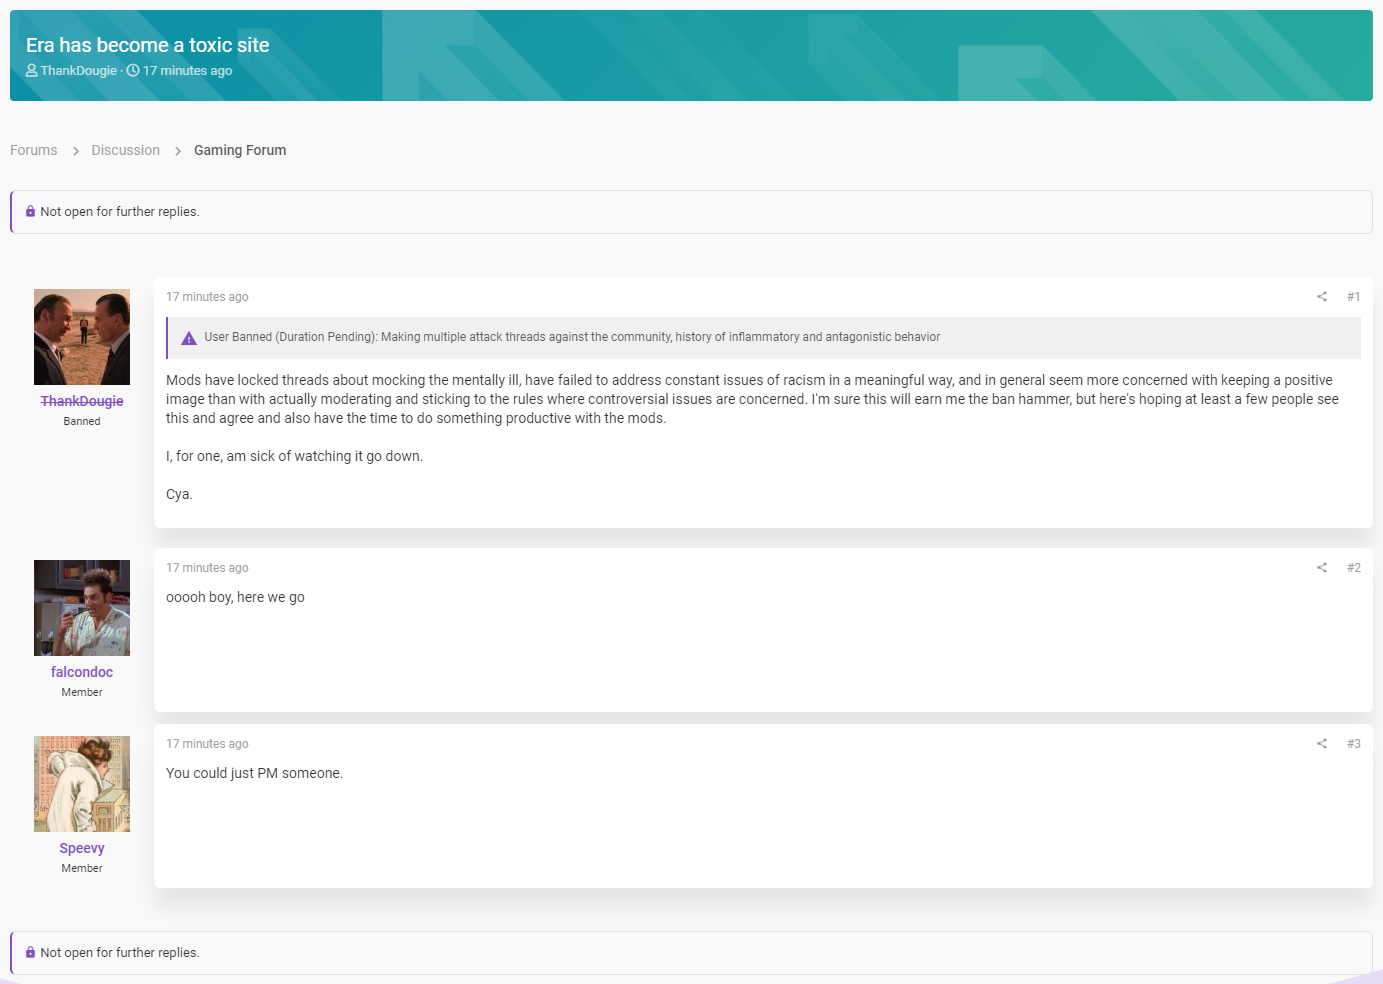Click top 'Not open for further replies.' text
The width and height of the screenshot is (1383, 984).
(120, 212)
